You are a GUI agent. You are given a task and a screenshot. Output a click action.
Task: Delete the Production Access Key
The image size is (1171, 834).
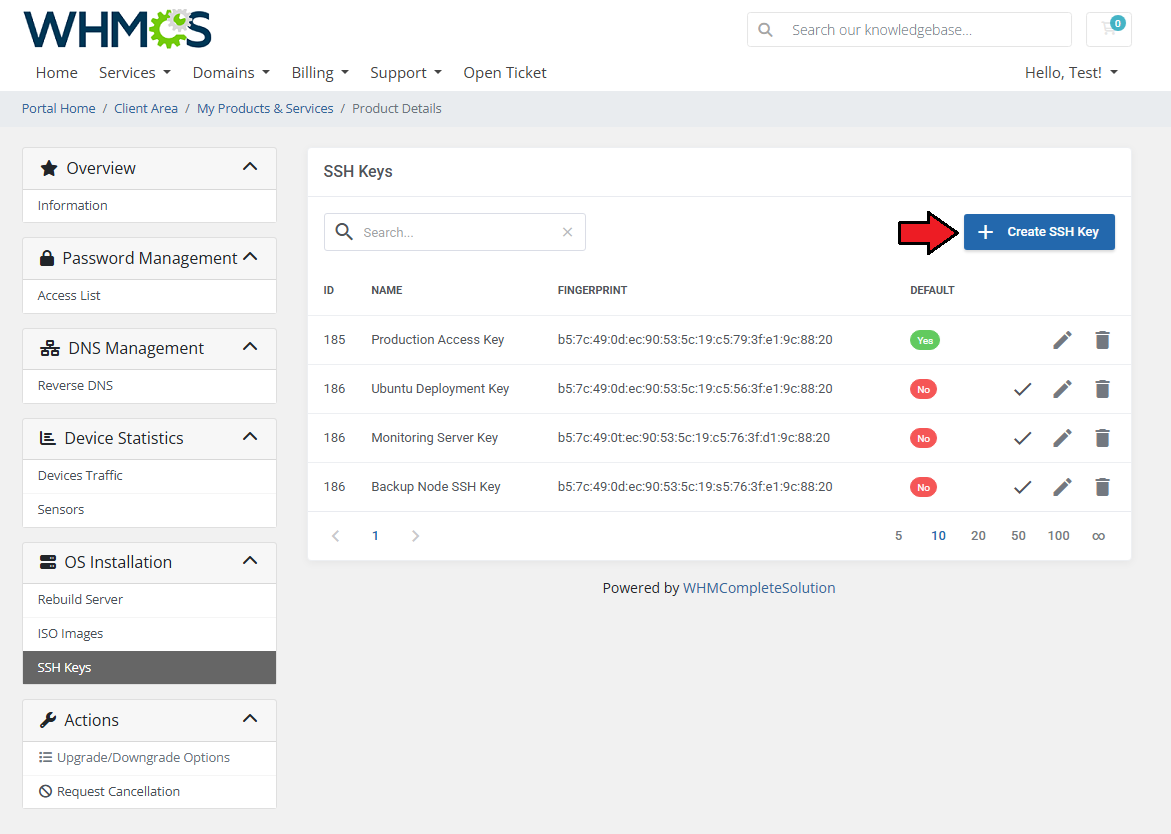pos(1102,340)
